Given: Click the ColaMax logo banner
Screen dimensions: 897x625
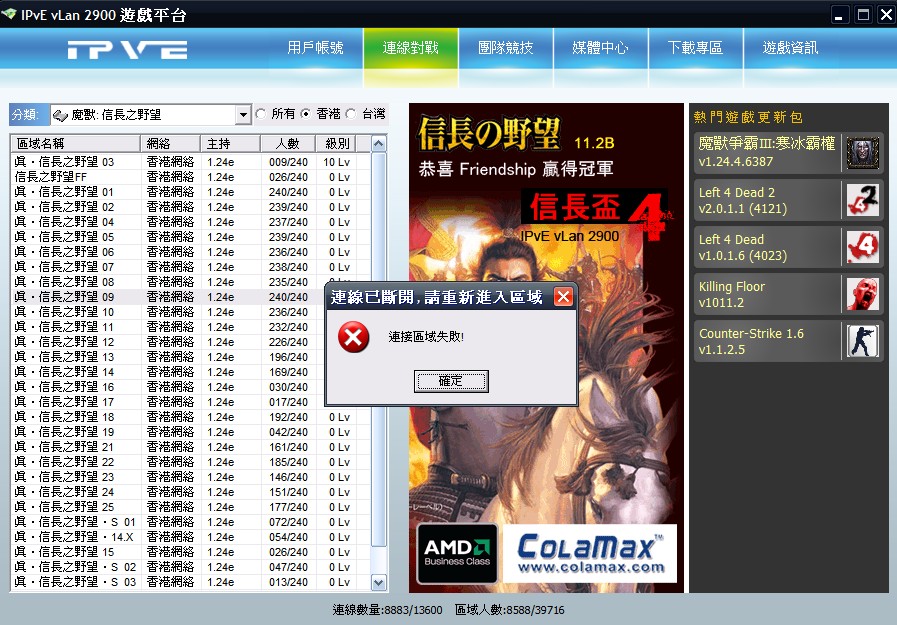Looking at the screenshot, I should [x=590, y=554].
